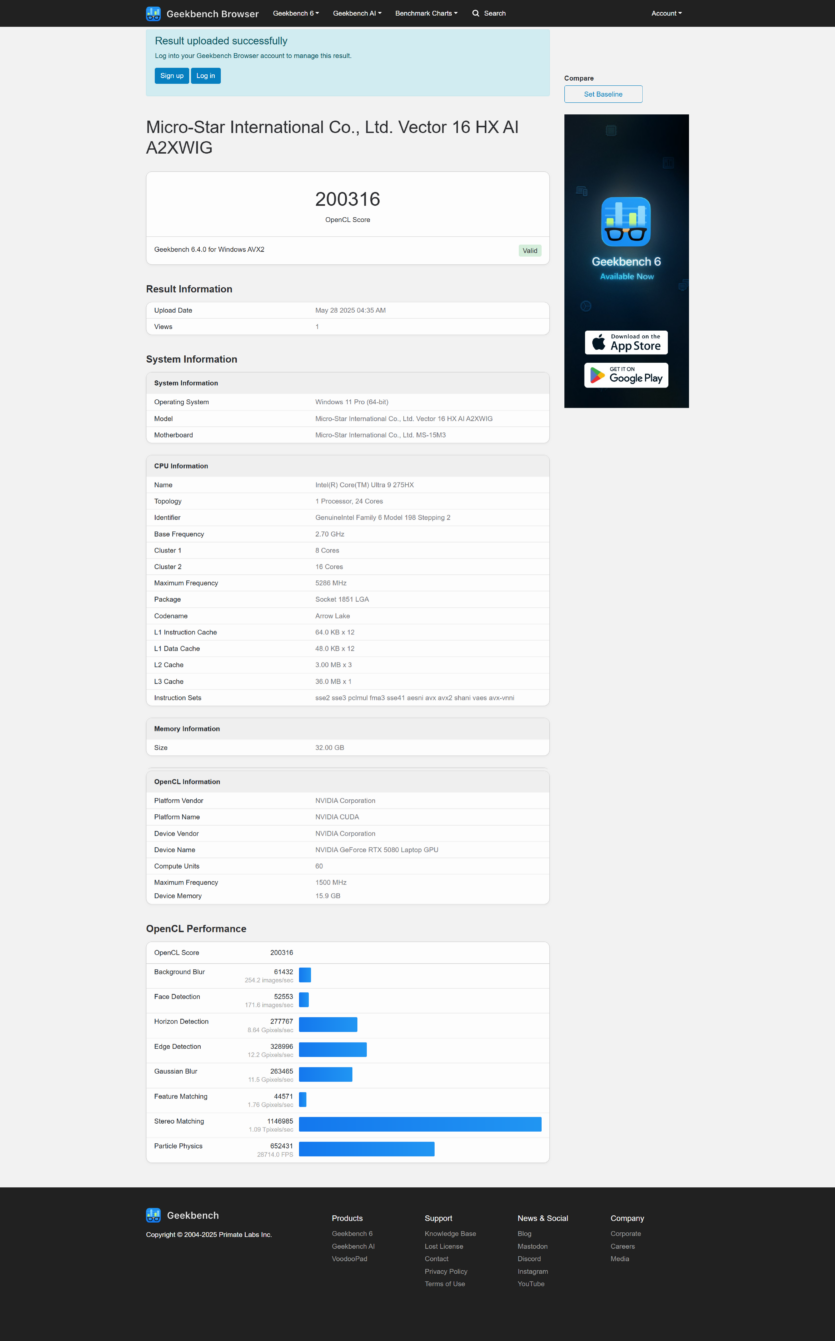Click the Horizon Detection performance bar
The width and height of the screenshot is (835, 1341).
(328, 1024)
